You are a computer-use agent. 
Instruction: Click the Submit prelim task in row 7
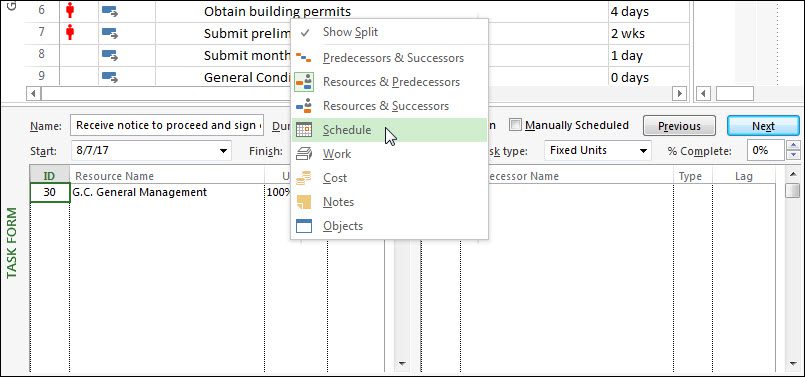(247, 33)
